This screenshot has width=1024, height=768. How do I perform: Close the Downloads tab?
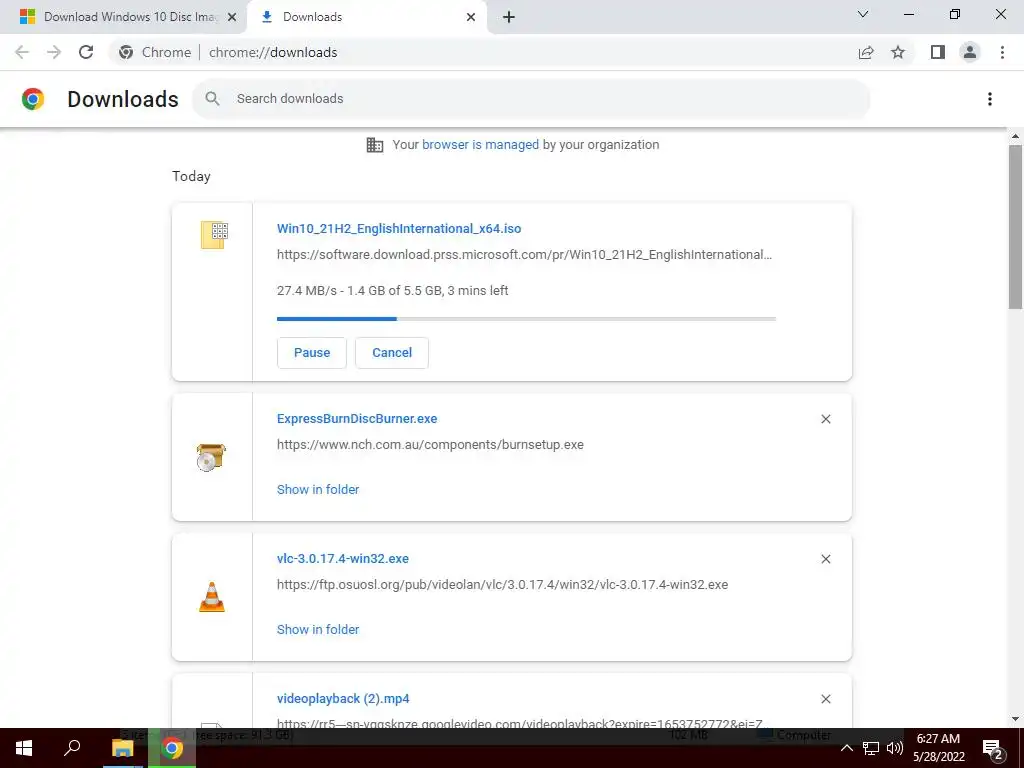point(471,17)
